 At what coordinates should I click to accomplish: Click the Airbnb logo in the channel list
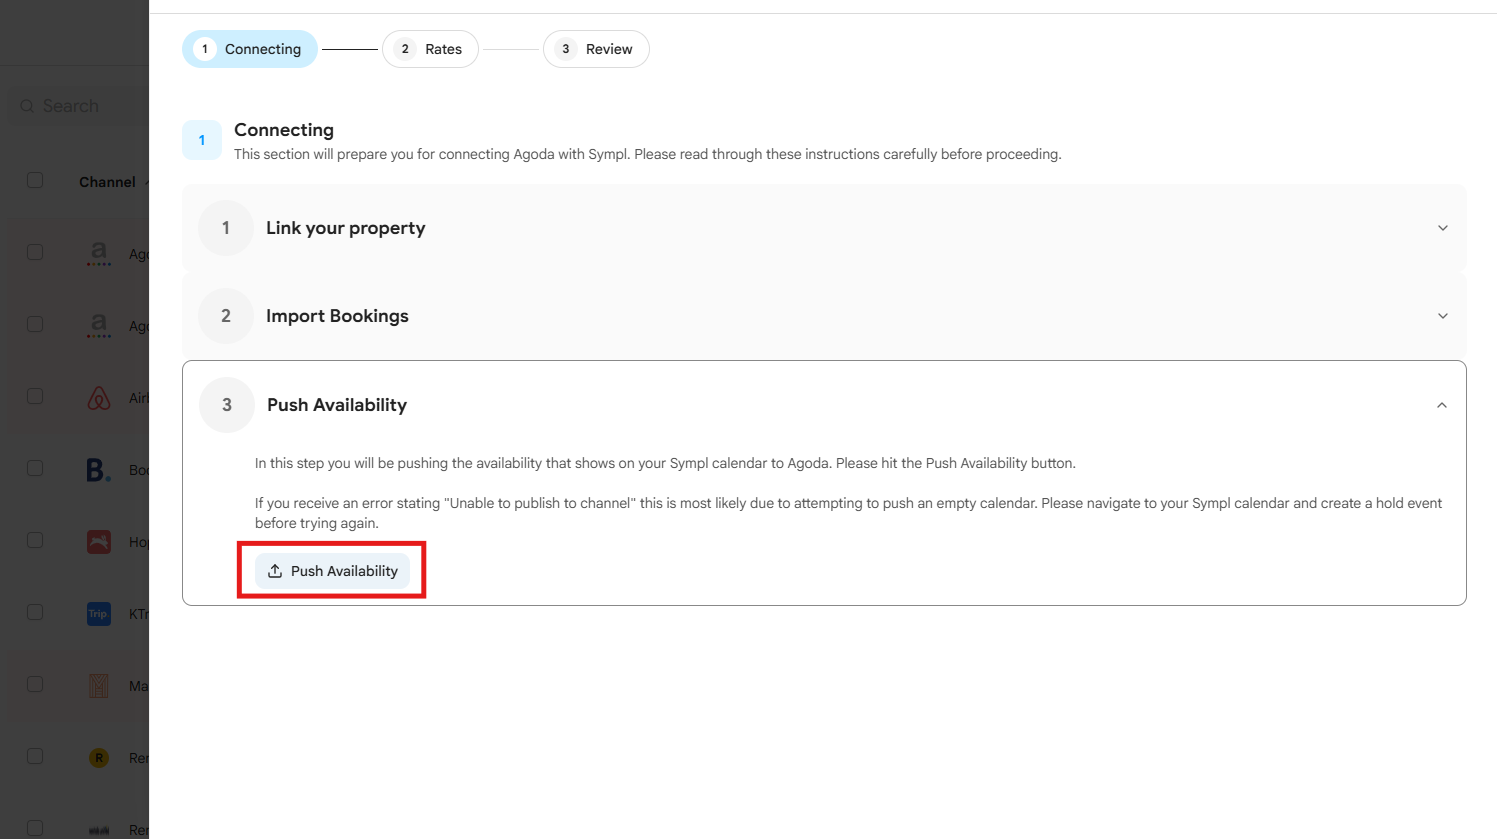click(99, 398)
